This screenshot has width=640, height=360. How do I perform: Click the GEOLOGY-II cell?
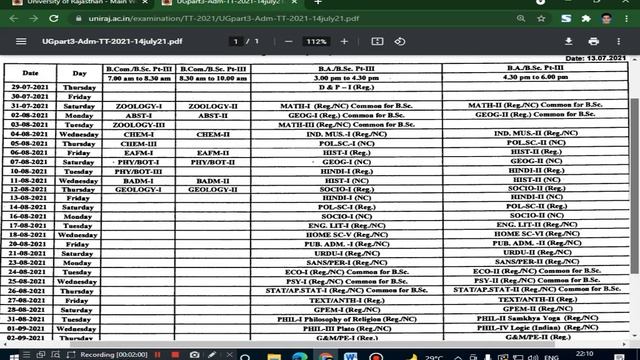pos(213,190)
